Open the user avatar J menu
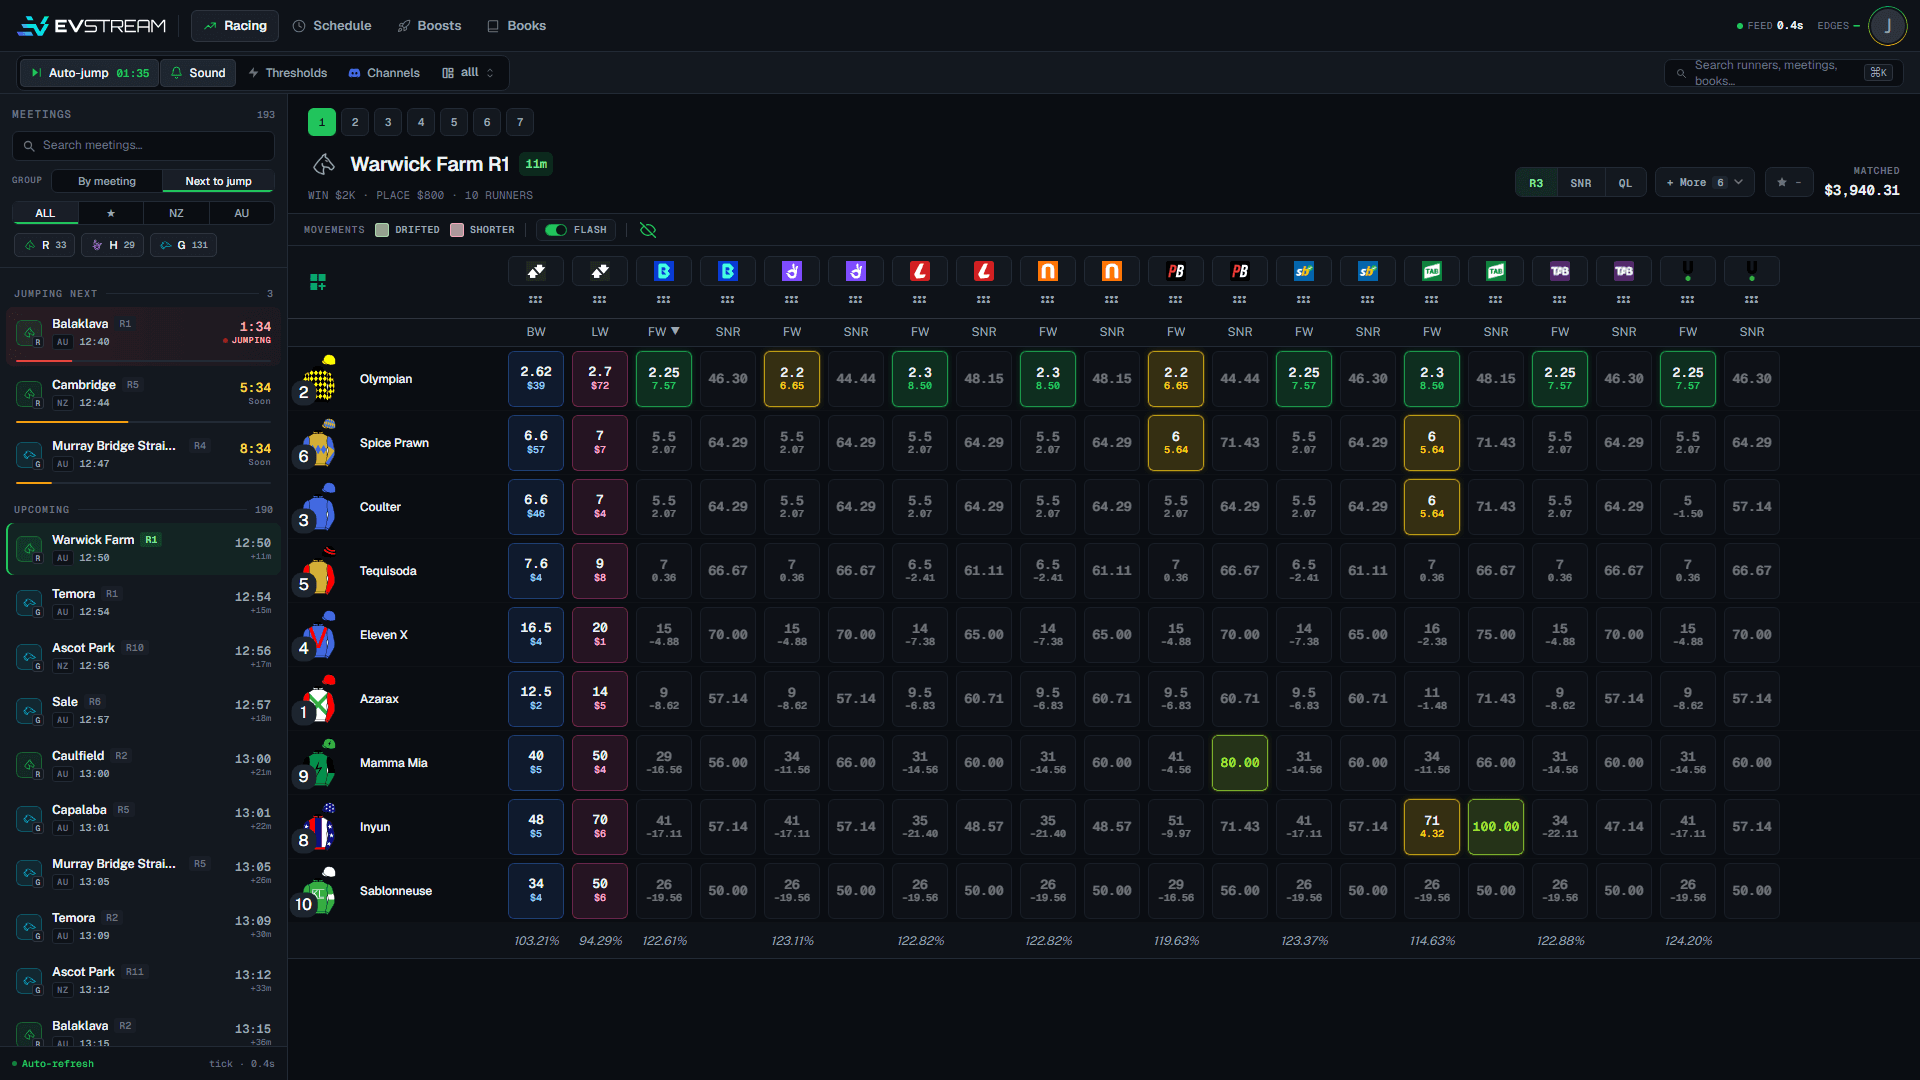This screenshot has width=1920, height=1080. [1887, 26]
